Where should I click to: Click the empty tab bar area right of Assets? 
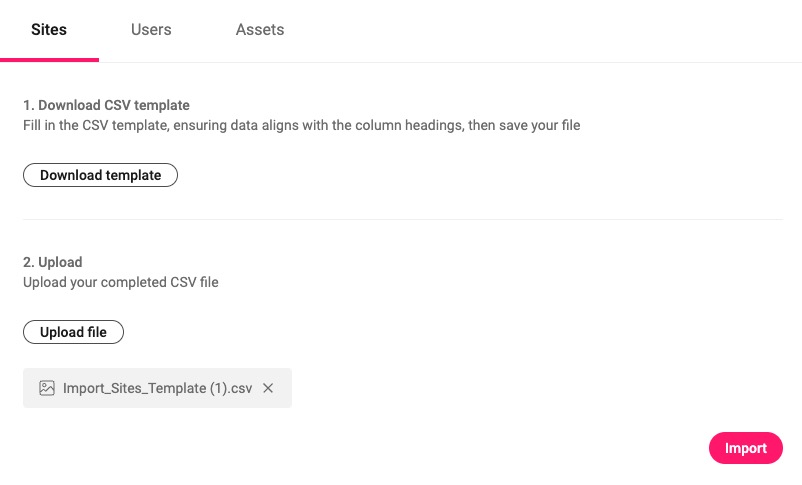pyautogui.click(x=542, y=30)
